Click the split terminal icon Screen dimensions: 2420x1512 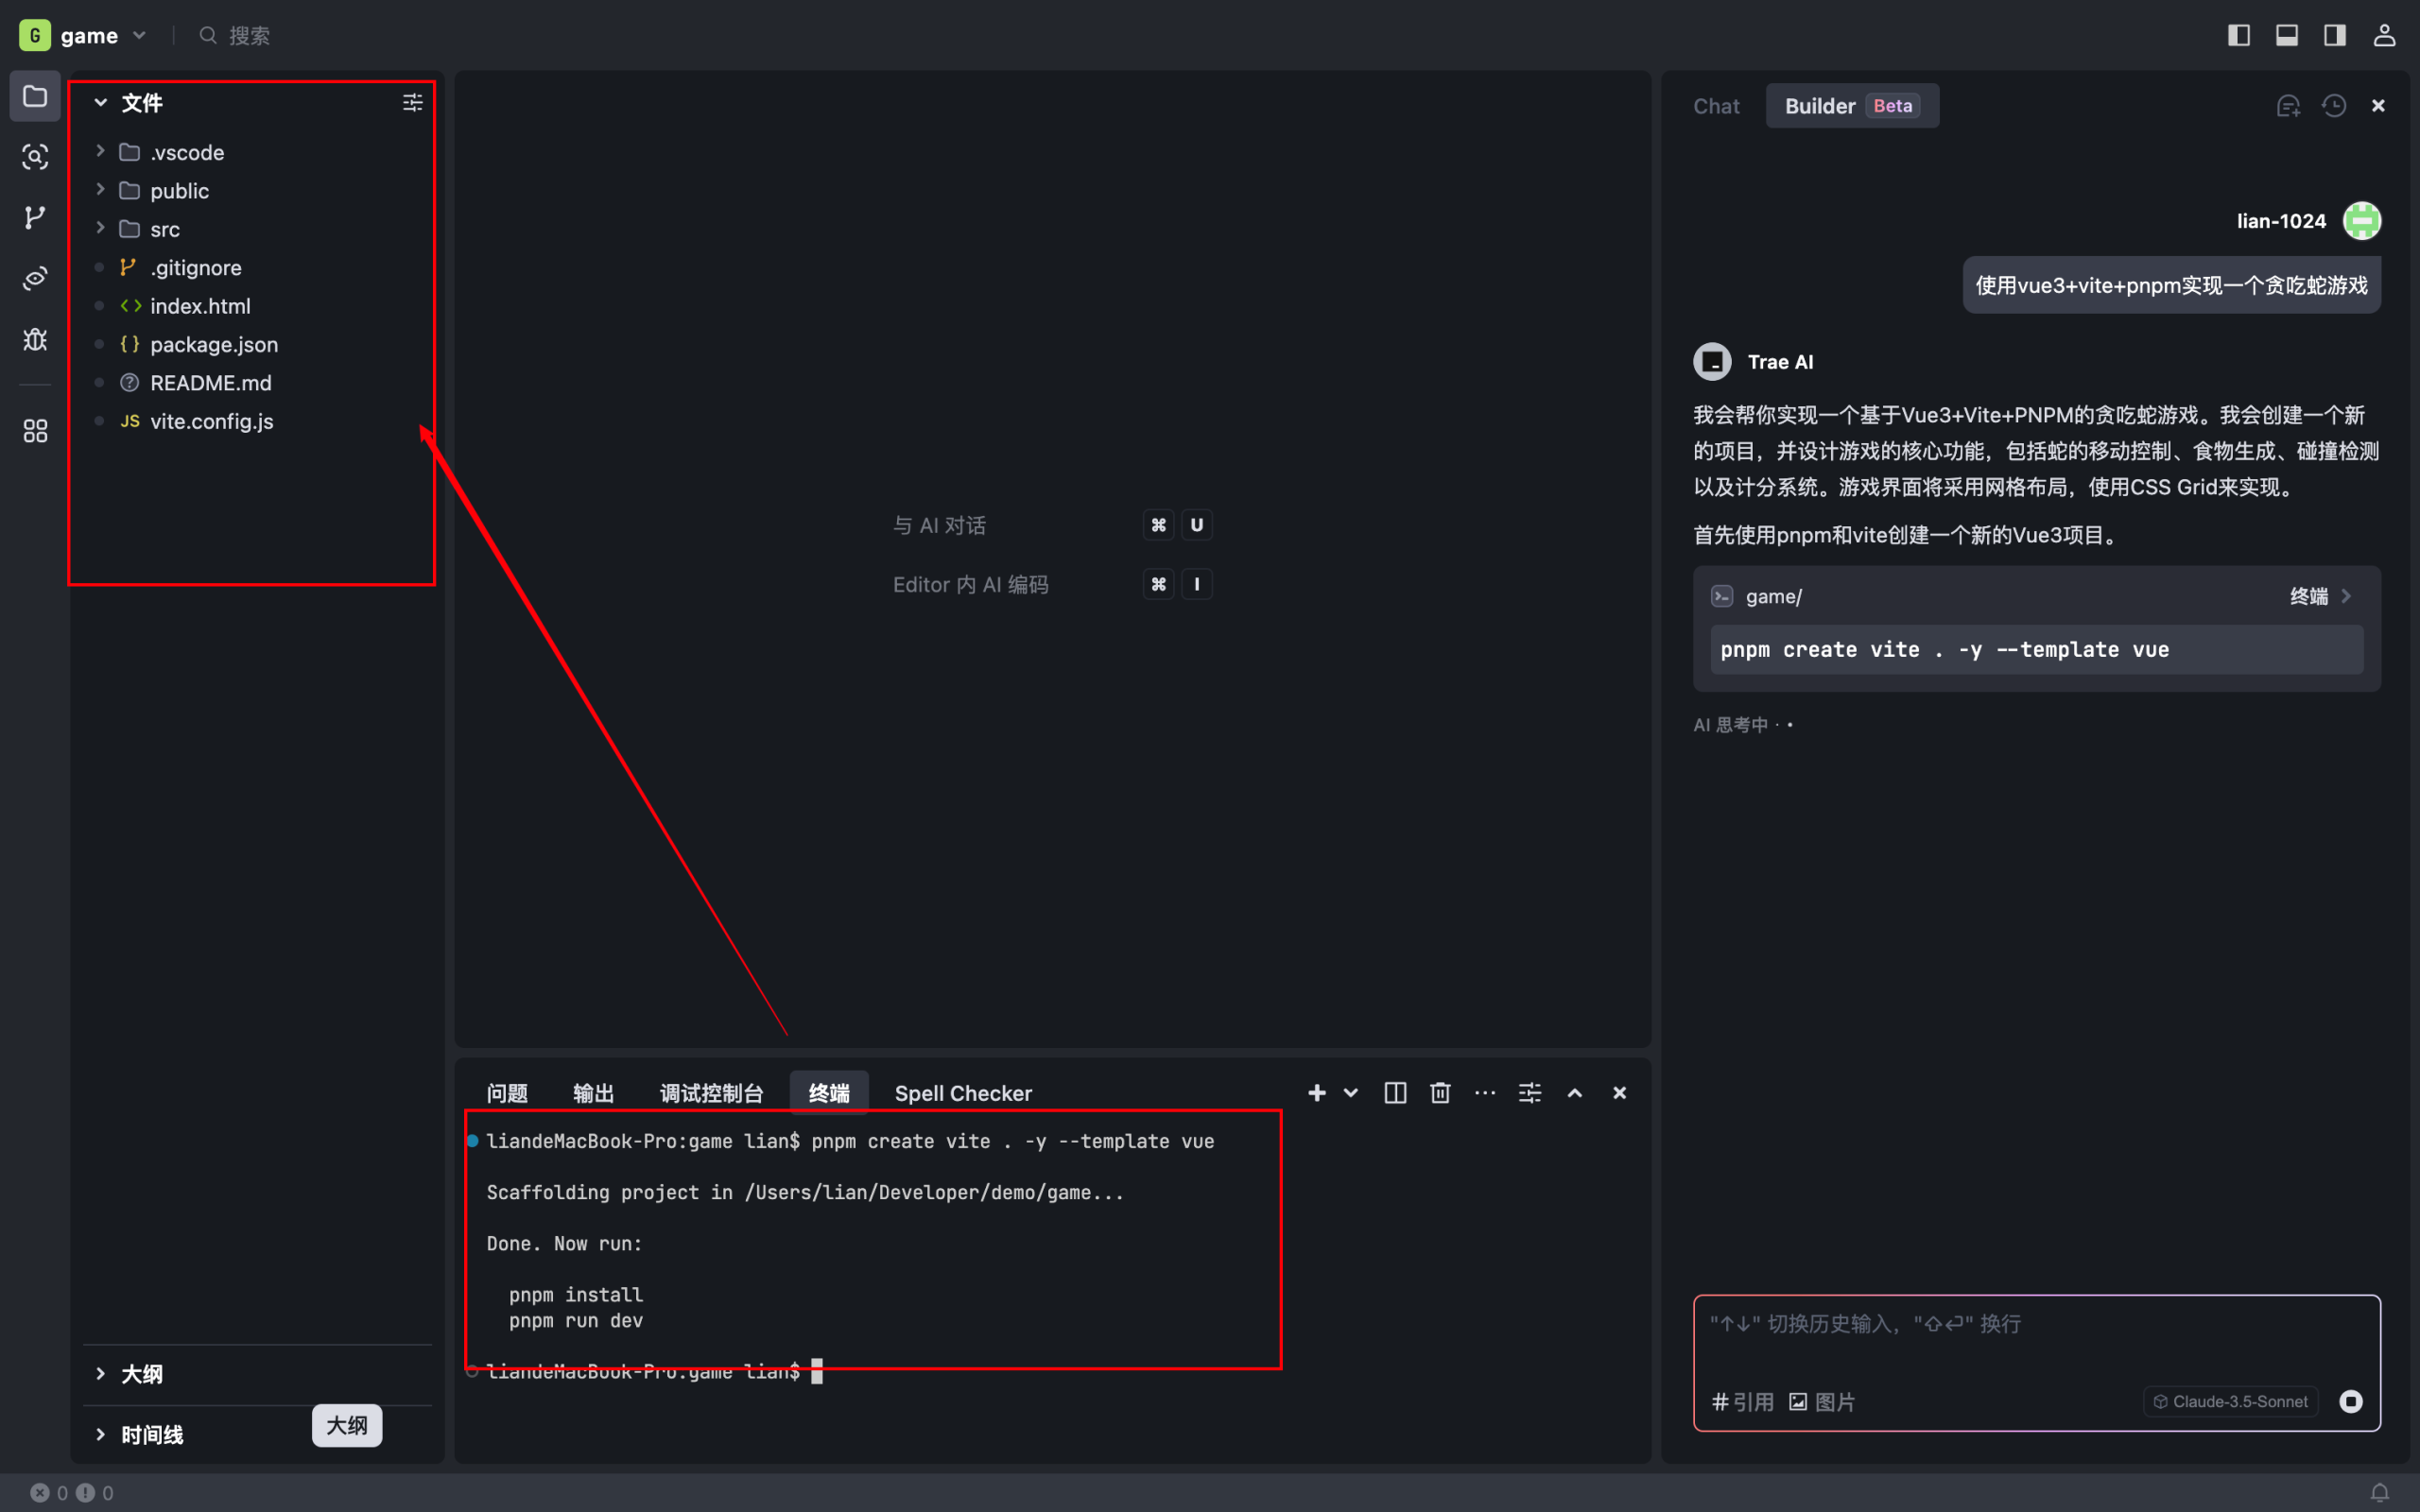(x=1394, y=1092)
